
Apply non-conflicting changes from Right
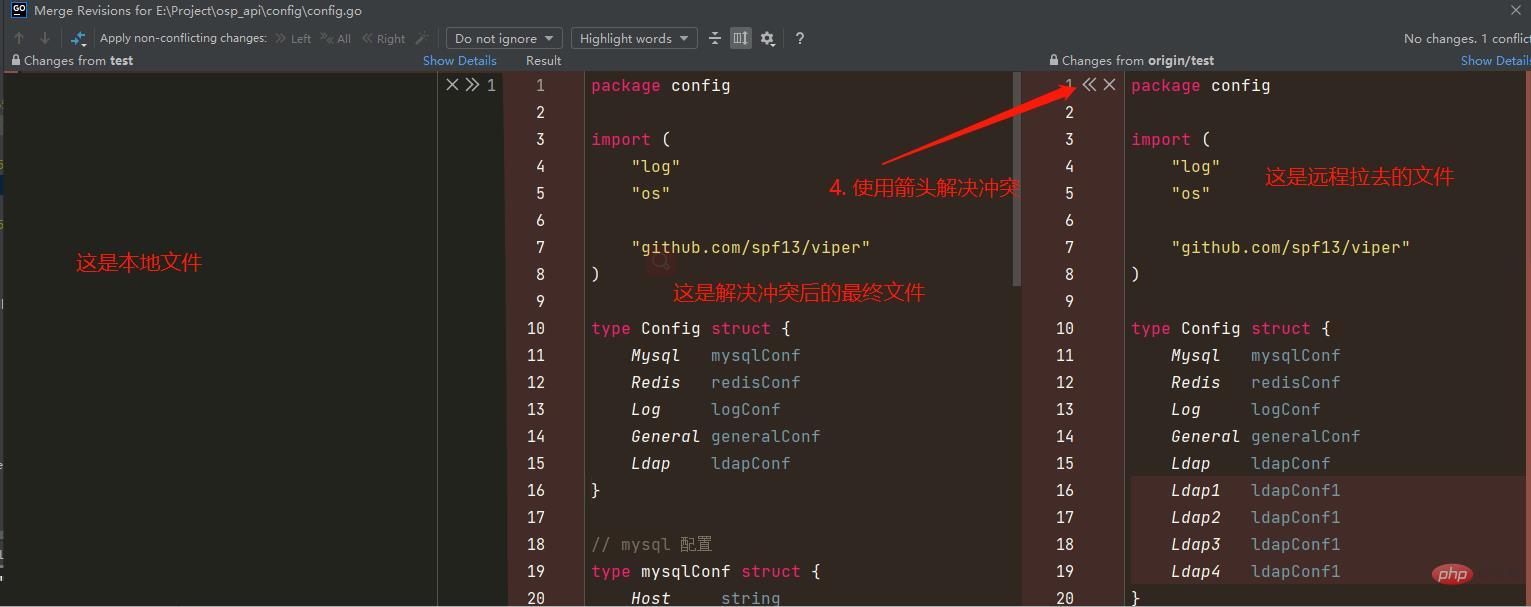pyautogui.click(x=384, y=38)
